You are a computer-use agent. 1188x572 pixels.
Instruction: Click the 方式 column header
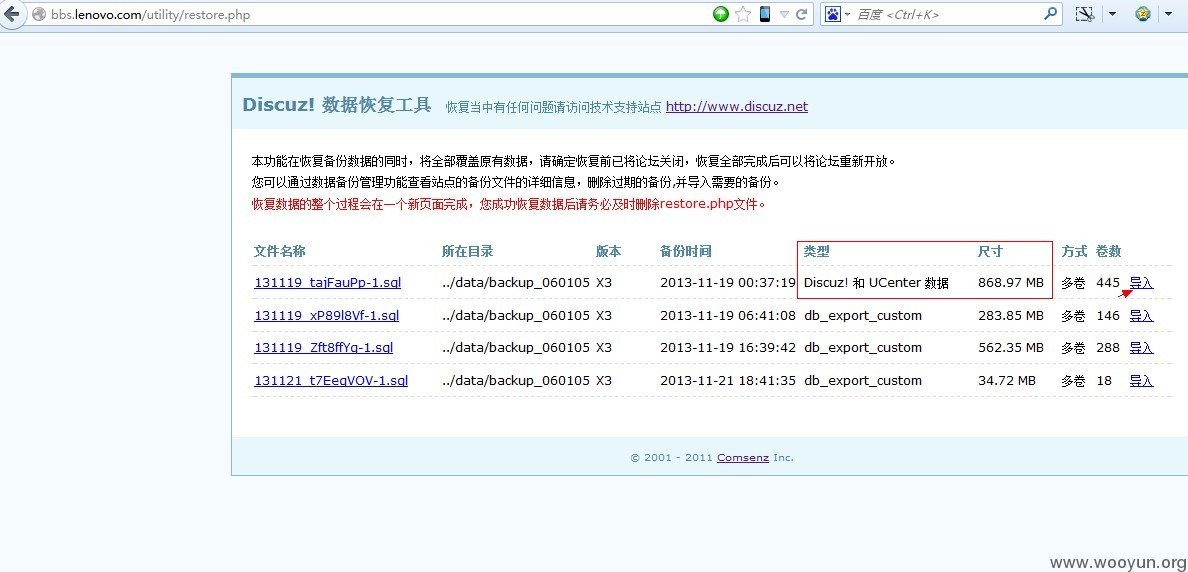(x=1074, y=251)
